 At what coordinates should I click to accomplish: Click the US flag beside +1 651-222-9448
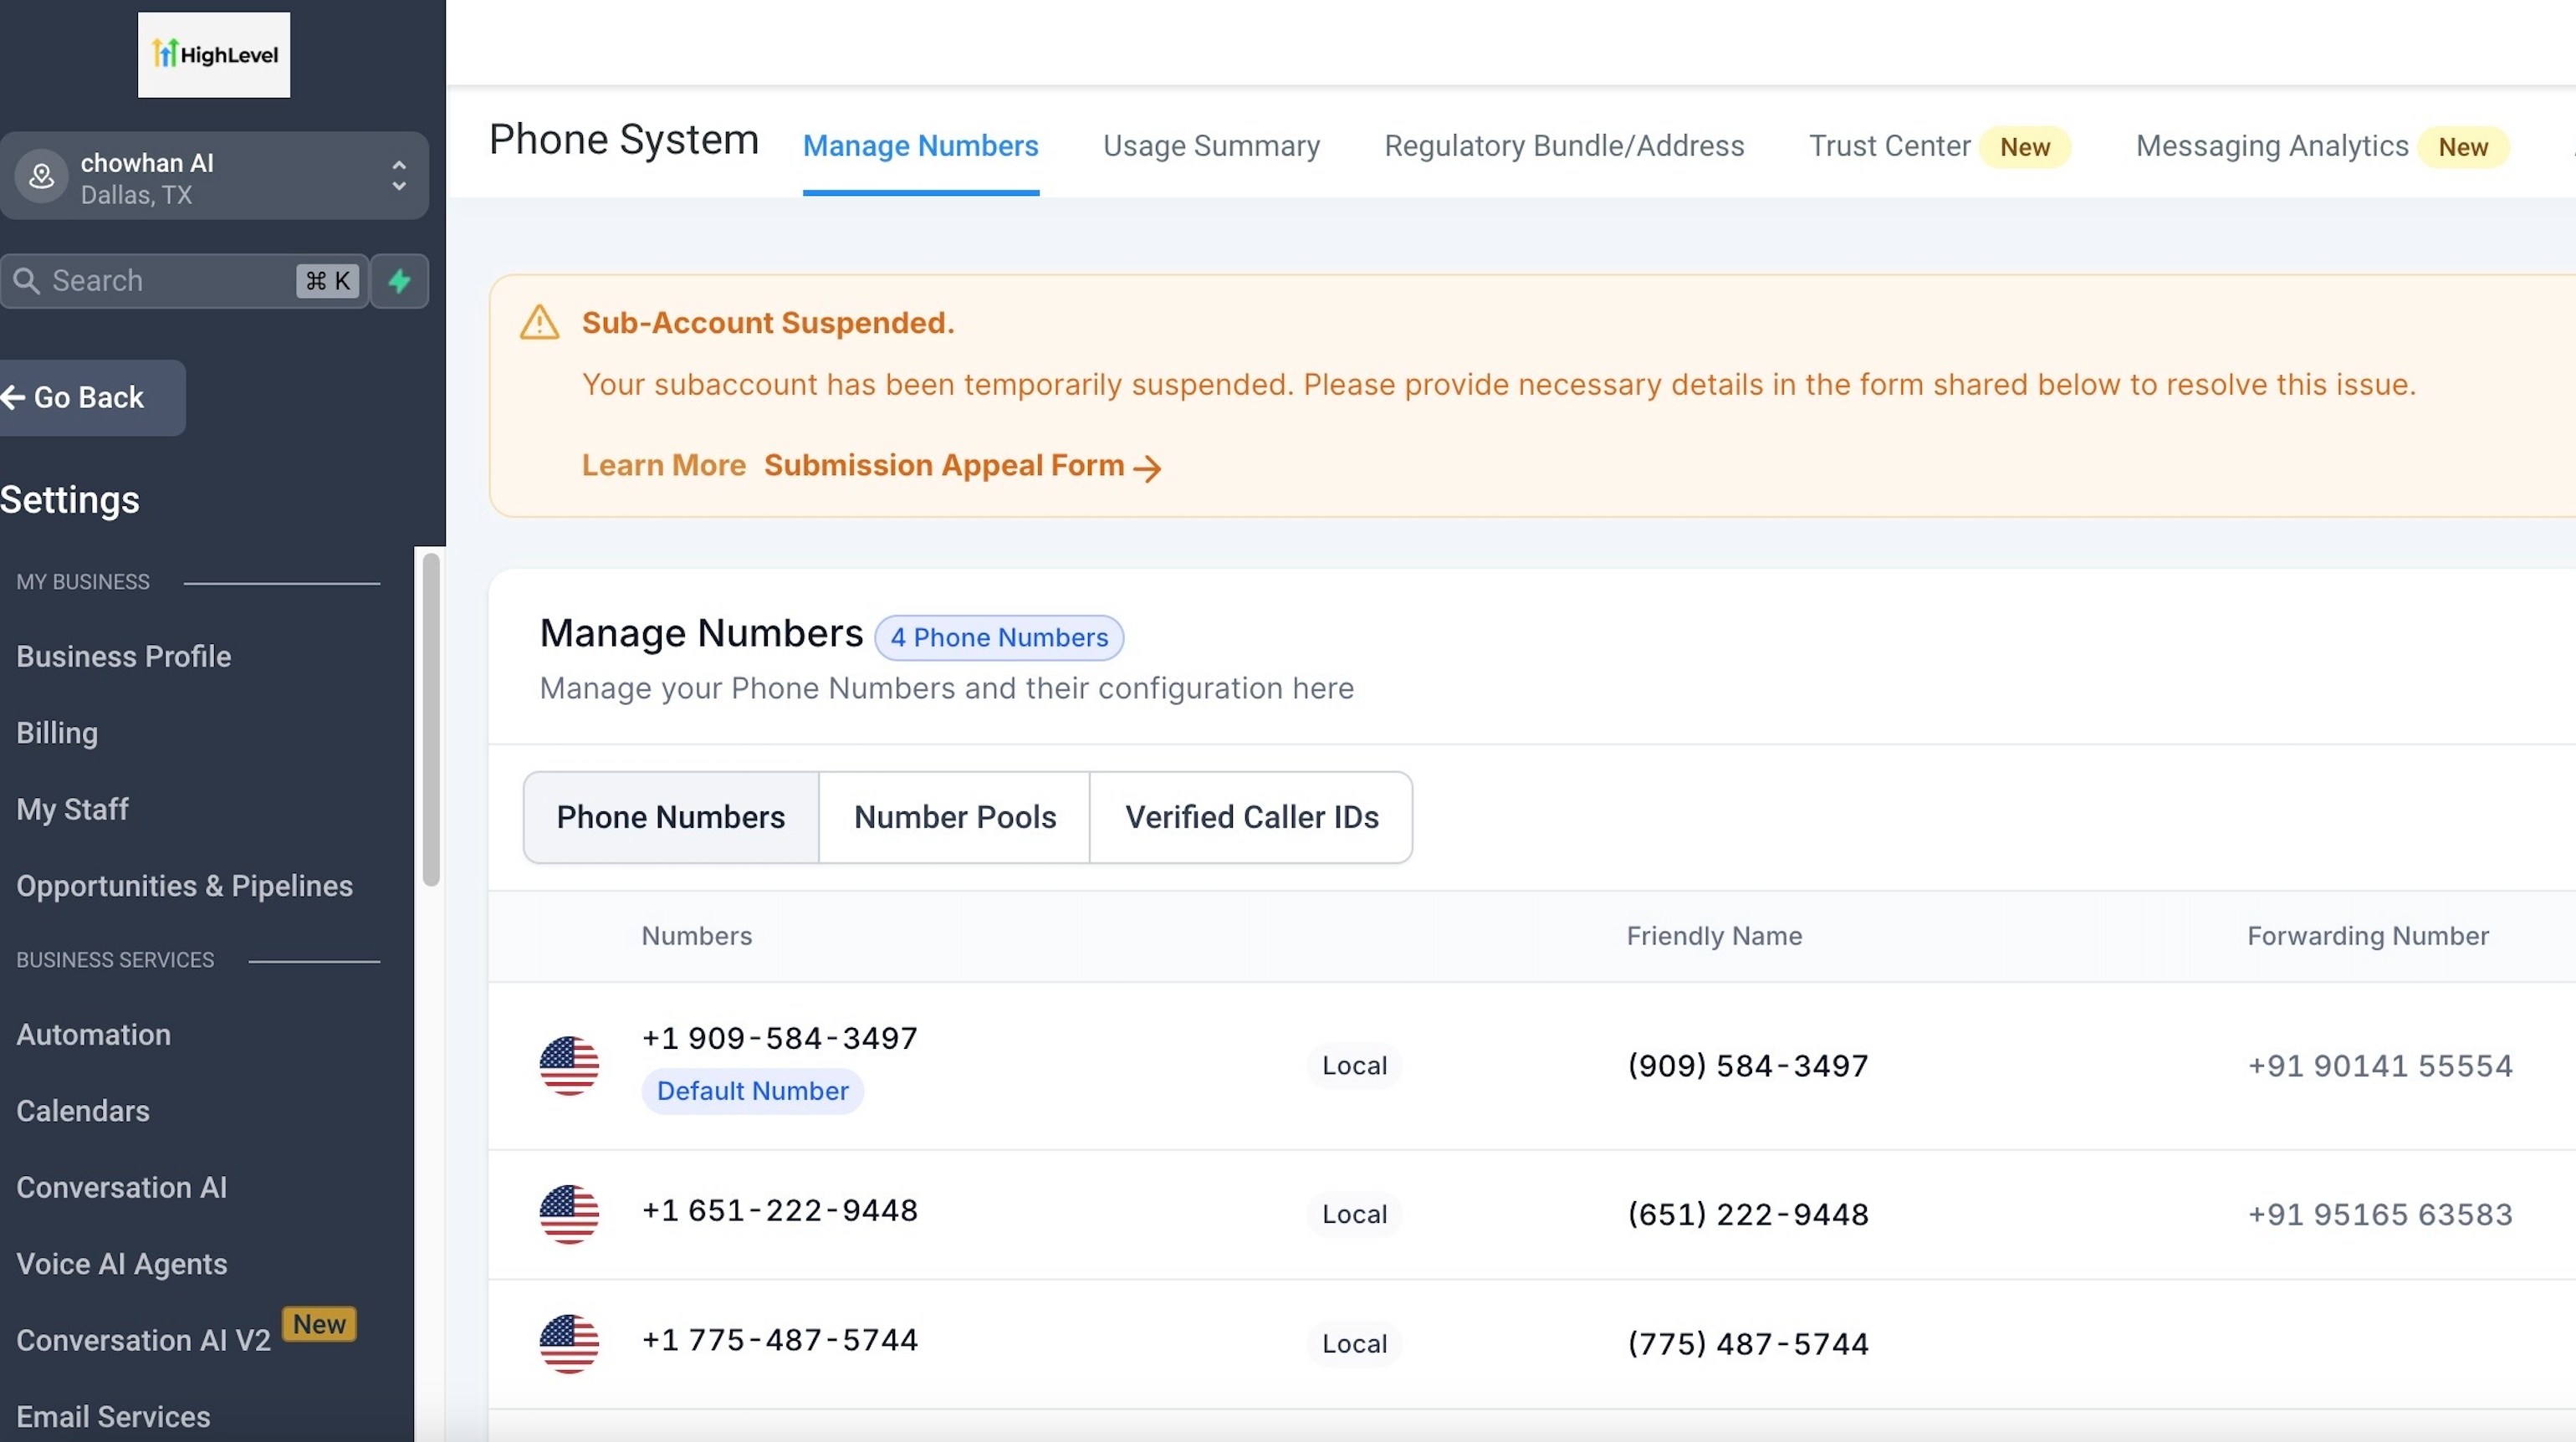(x=569, y=1214)
